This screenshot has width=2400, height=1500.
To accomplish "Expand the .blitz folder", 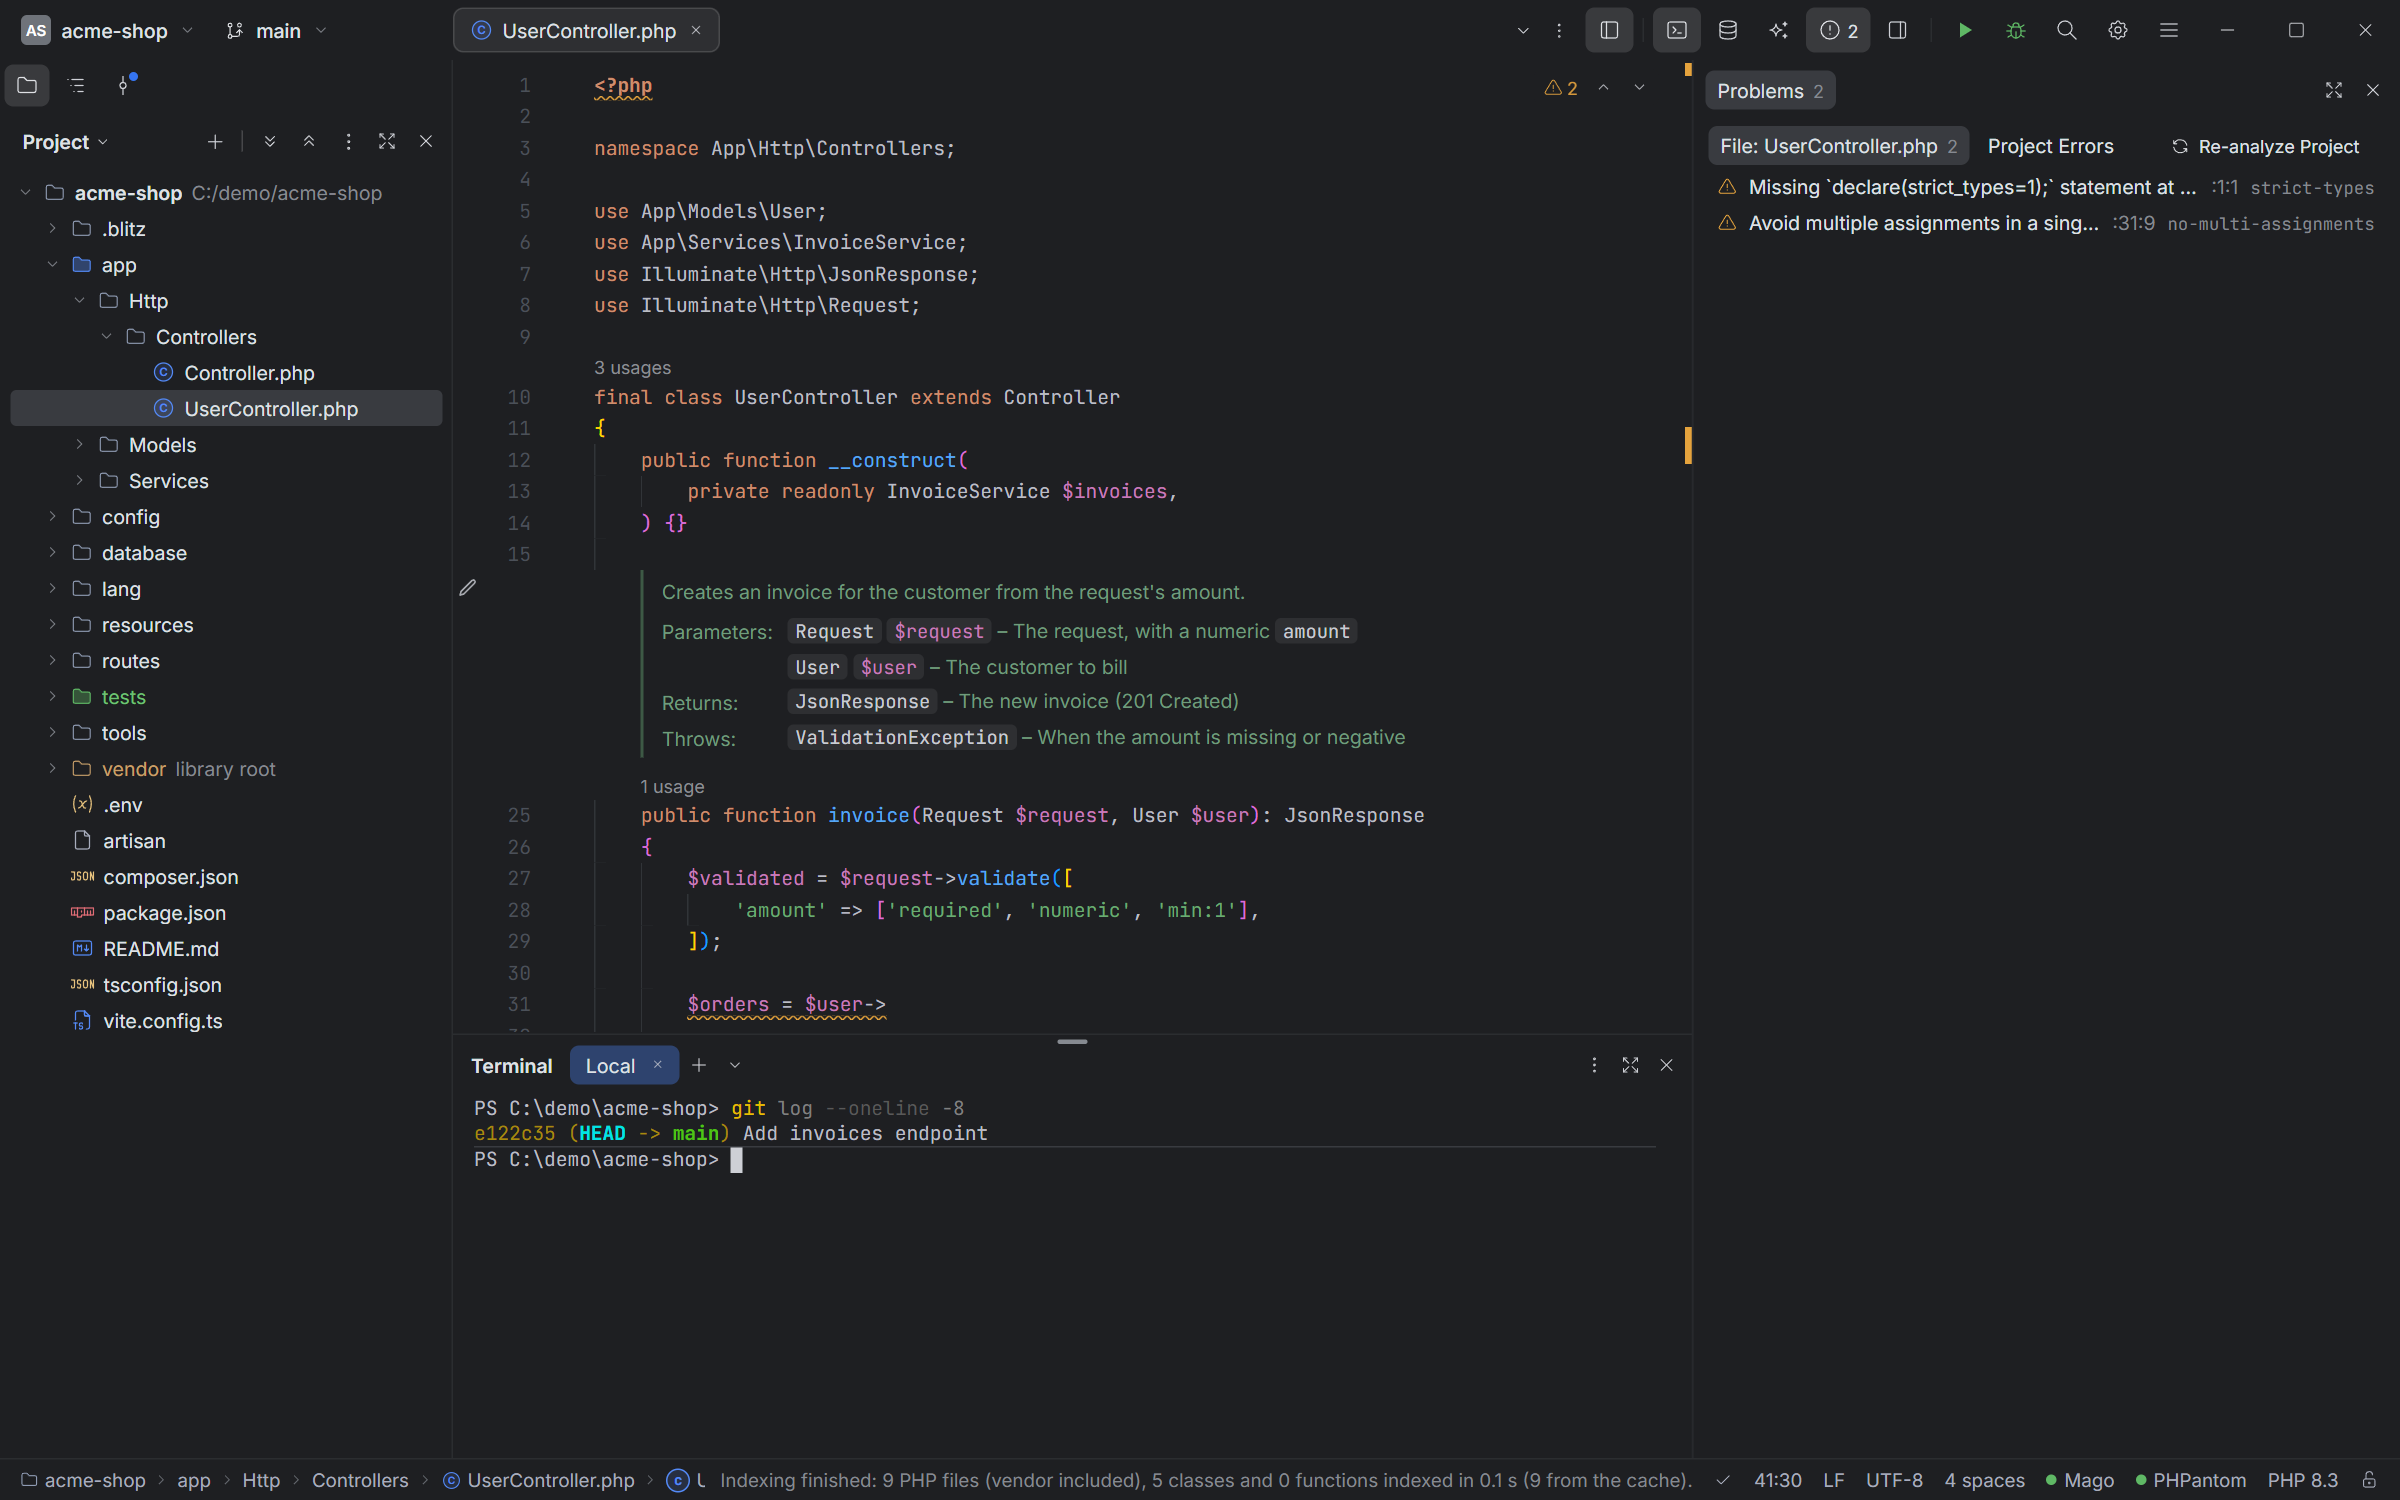I will click(x=52, y=229).
